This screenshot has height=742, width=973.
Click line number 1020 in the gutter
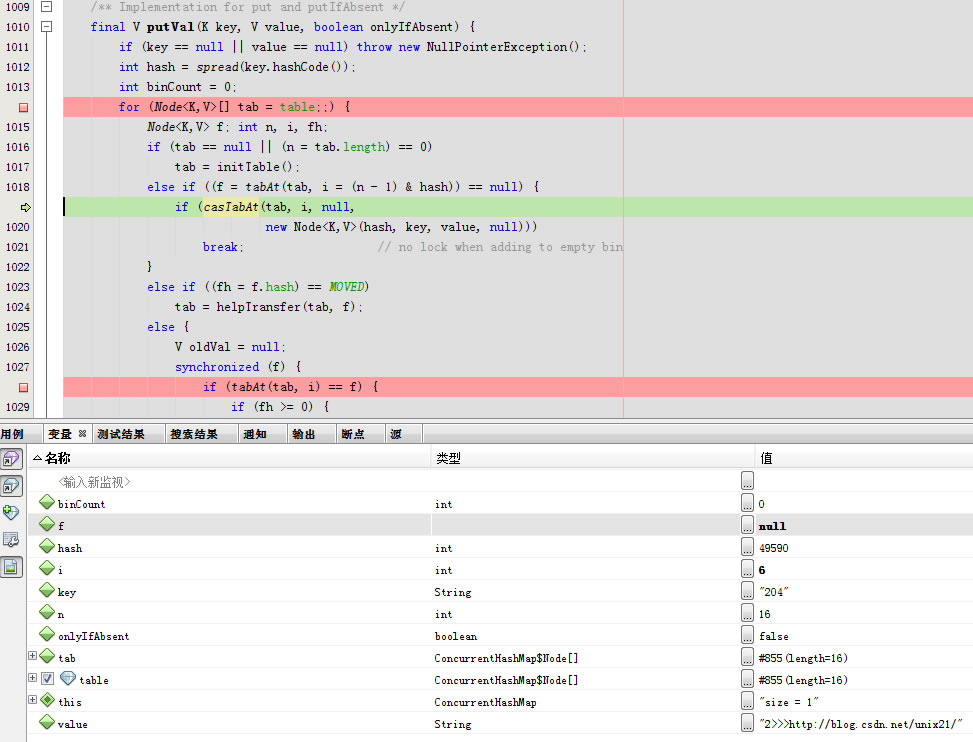pos(17,227)
